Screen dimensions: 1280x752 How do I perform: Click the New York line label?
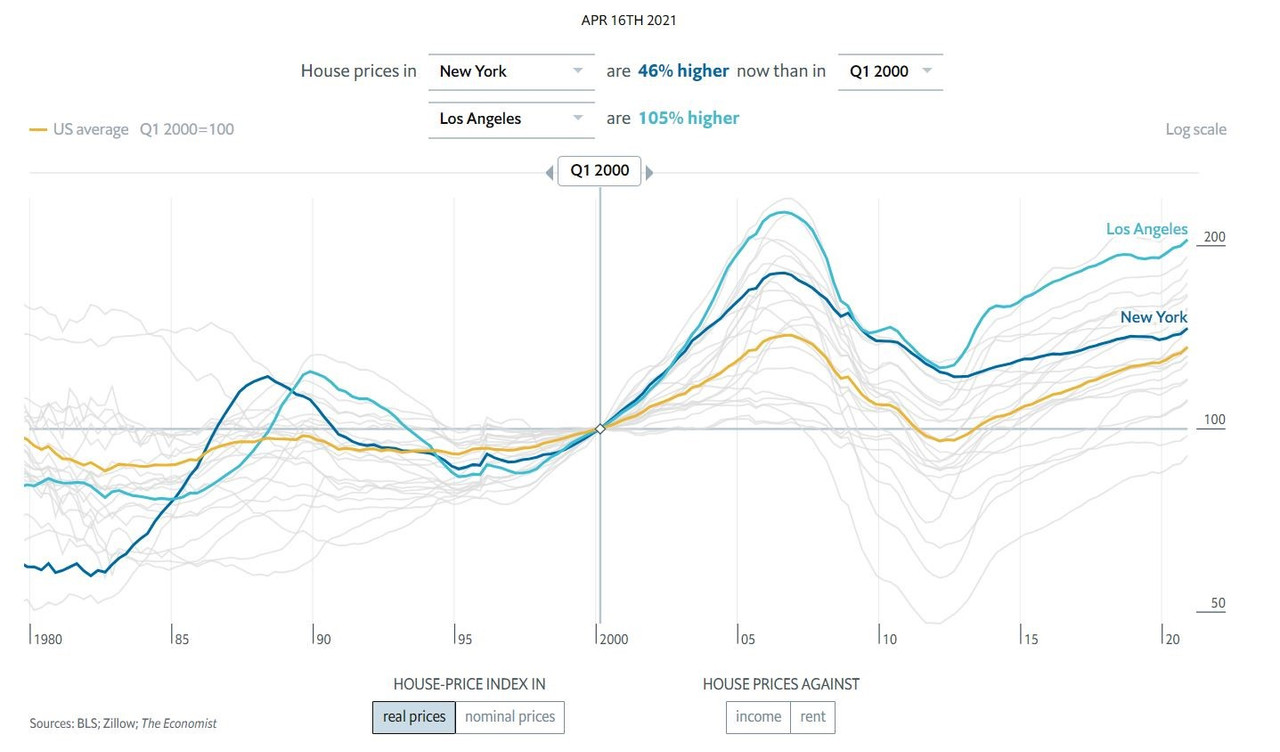[1153, 317]
